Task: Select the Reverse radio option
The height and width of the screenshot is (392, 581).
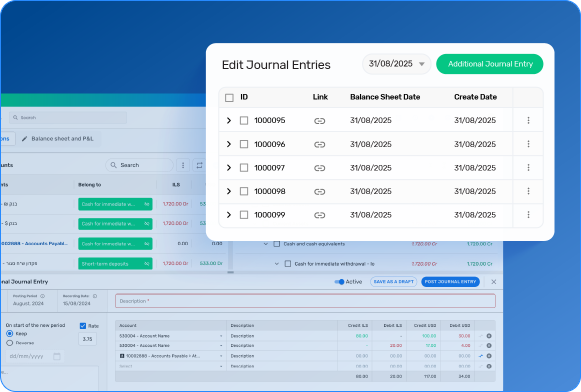Action: point(10,343)
